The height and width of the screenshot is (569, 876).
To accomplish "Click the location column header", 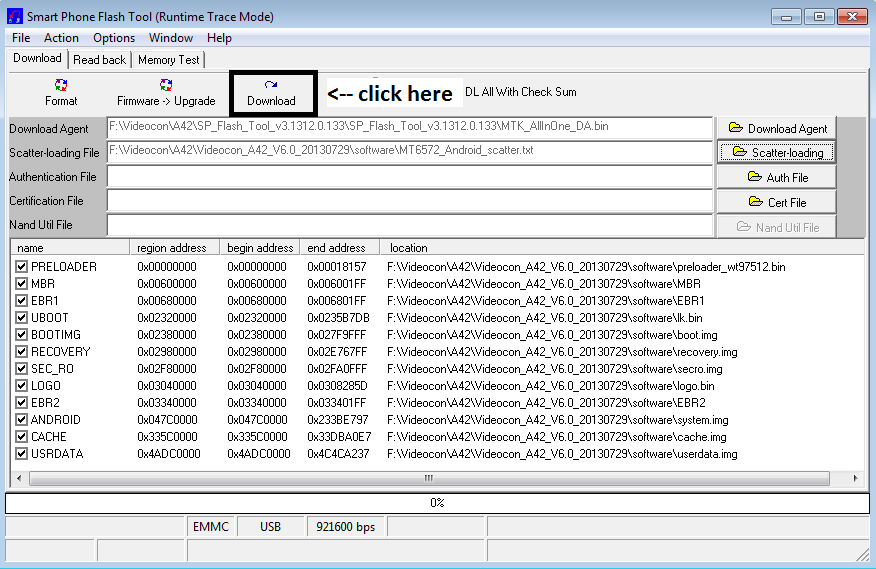I will (x=621, y=248).
